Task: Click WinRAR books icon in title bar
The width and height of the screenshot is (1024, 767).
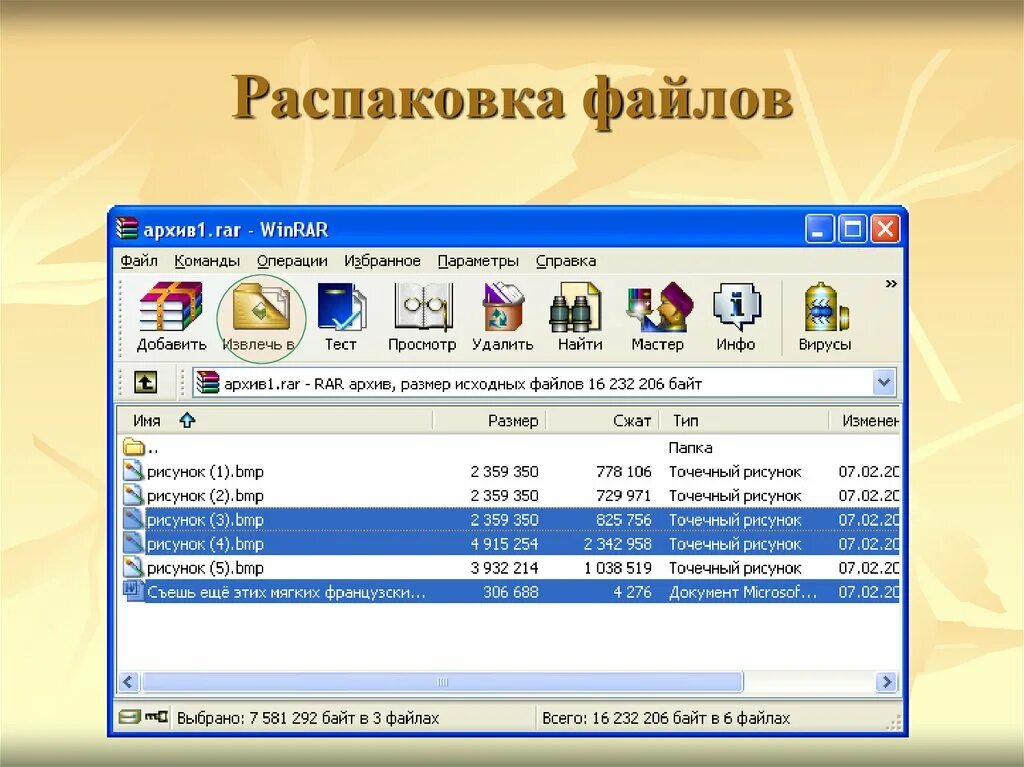Action: [127, 229]
